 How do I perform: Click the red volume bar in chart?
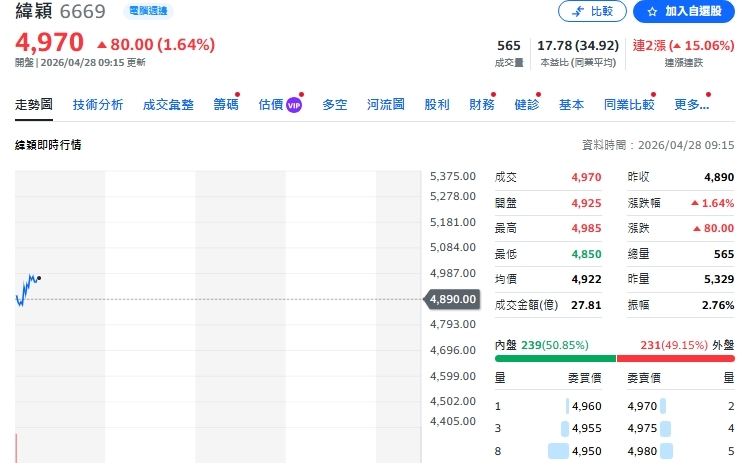17,448
